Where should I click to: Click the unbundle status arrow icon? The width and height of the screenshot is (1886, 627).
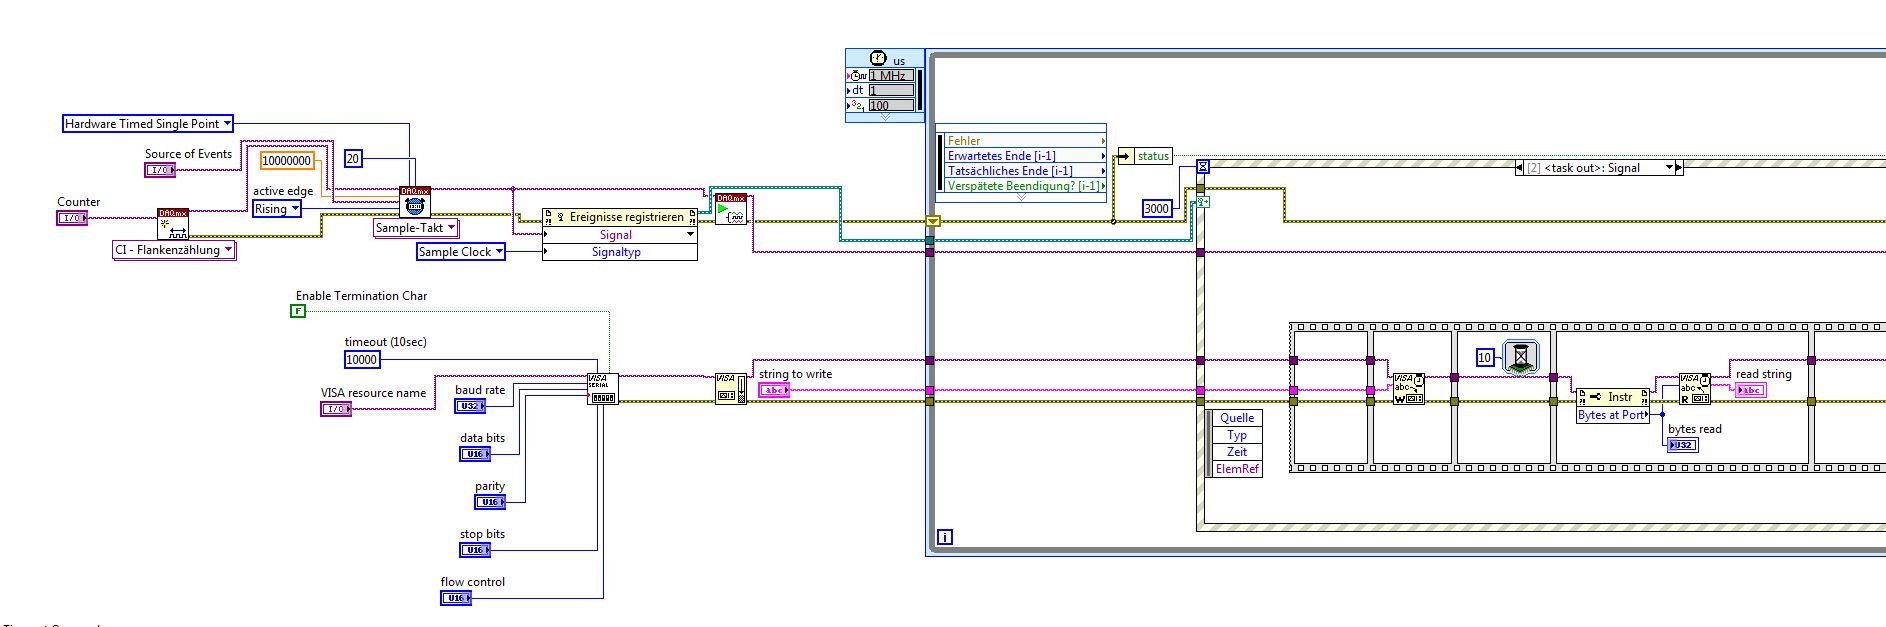pos(1125,156)
